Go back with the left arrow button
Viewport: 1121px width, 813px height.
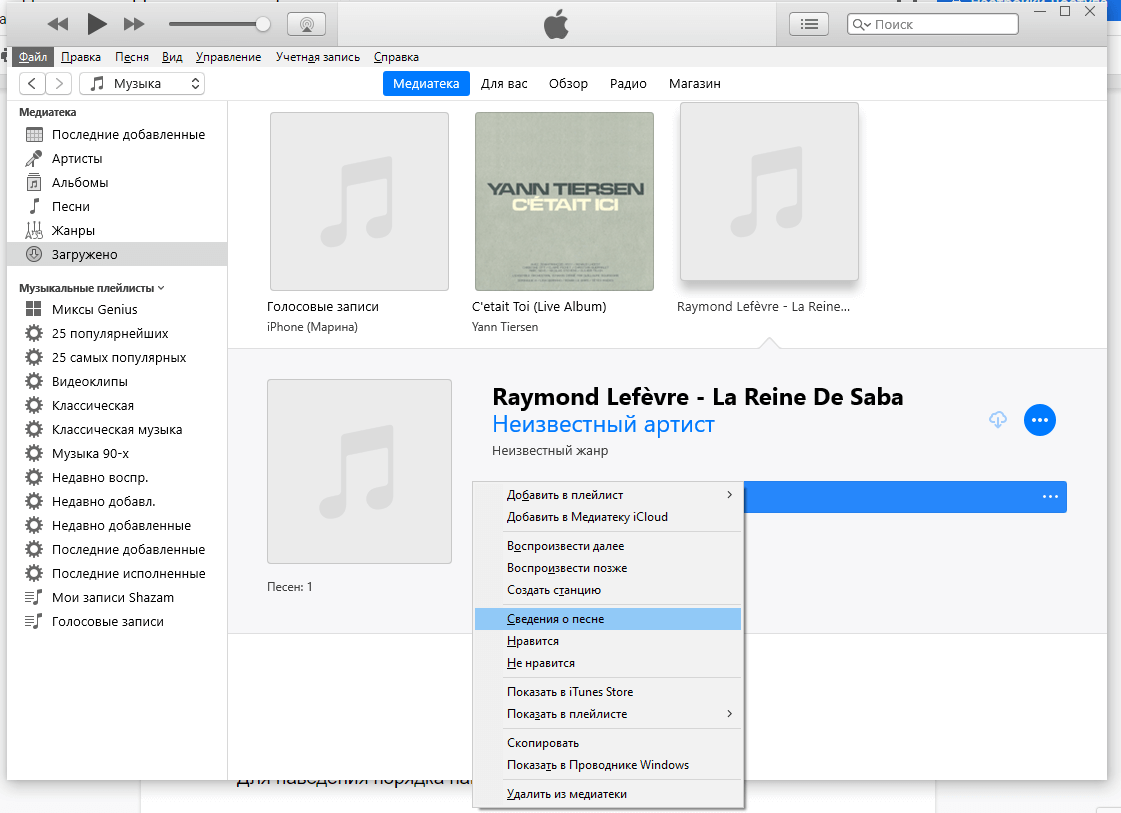32,84
